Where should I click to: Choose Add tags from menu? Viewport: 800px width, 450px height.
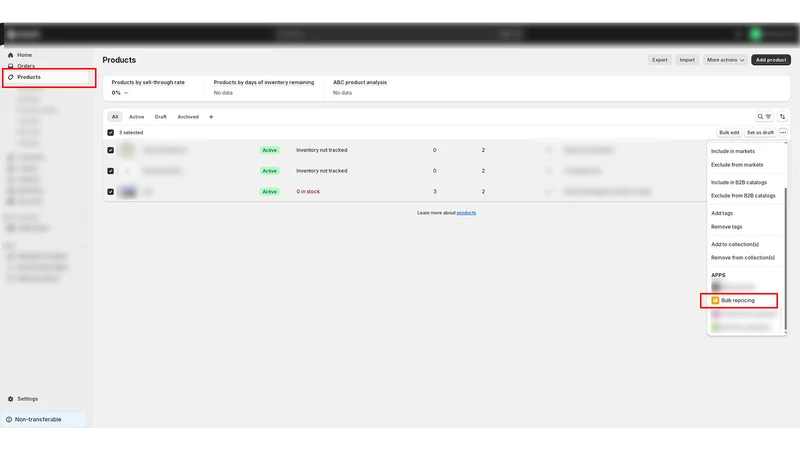(721, 213)
